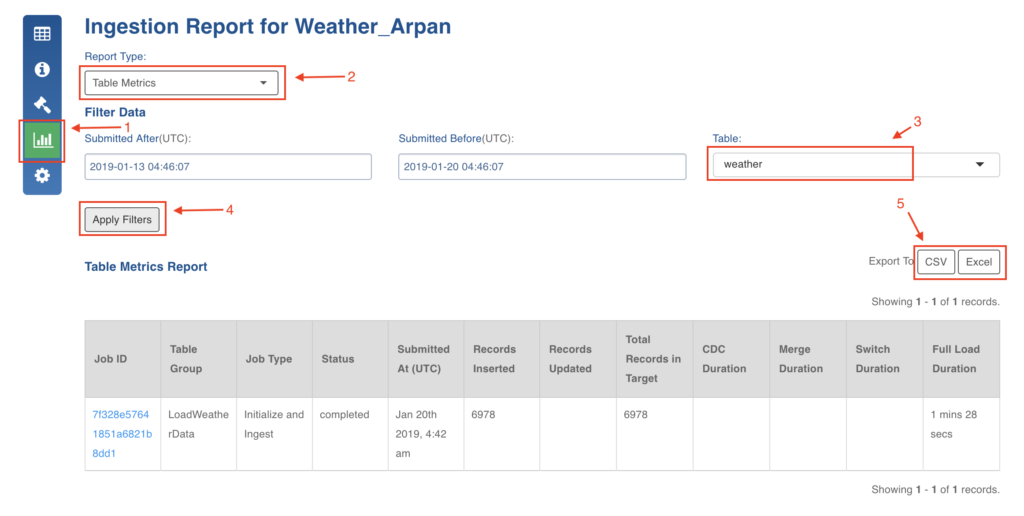Click the Table dropdown arrow caret
This screenshot has width=1024, height=516.
(979, 164)
